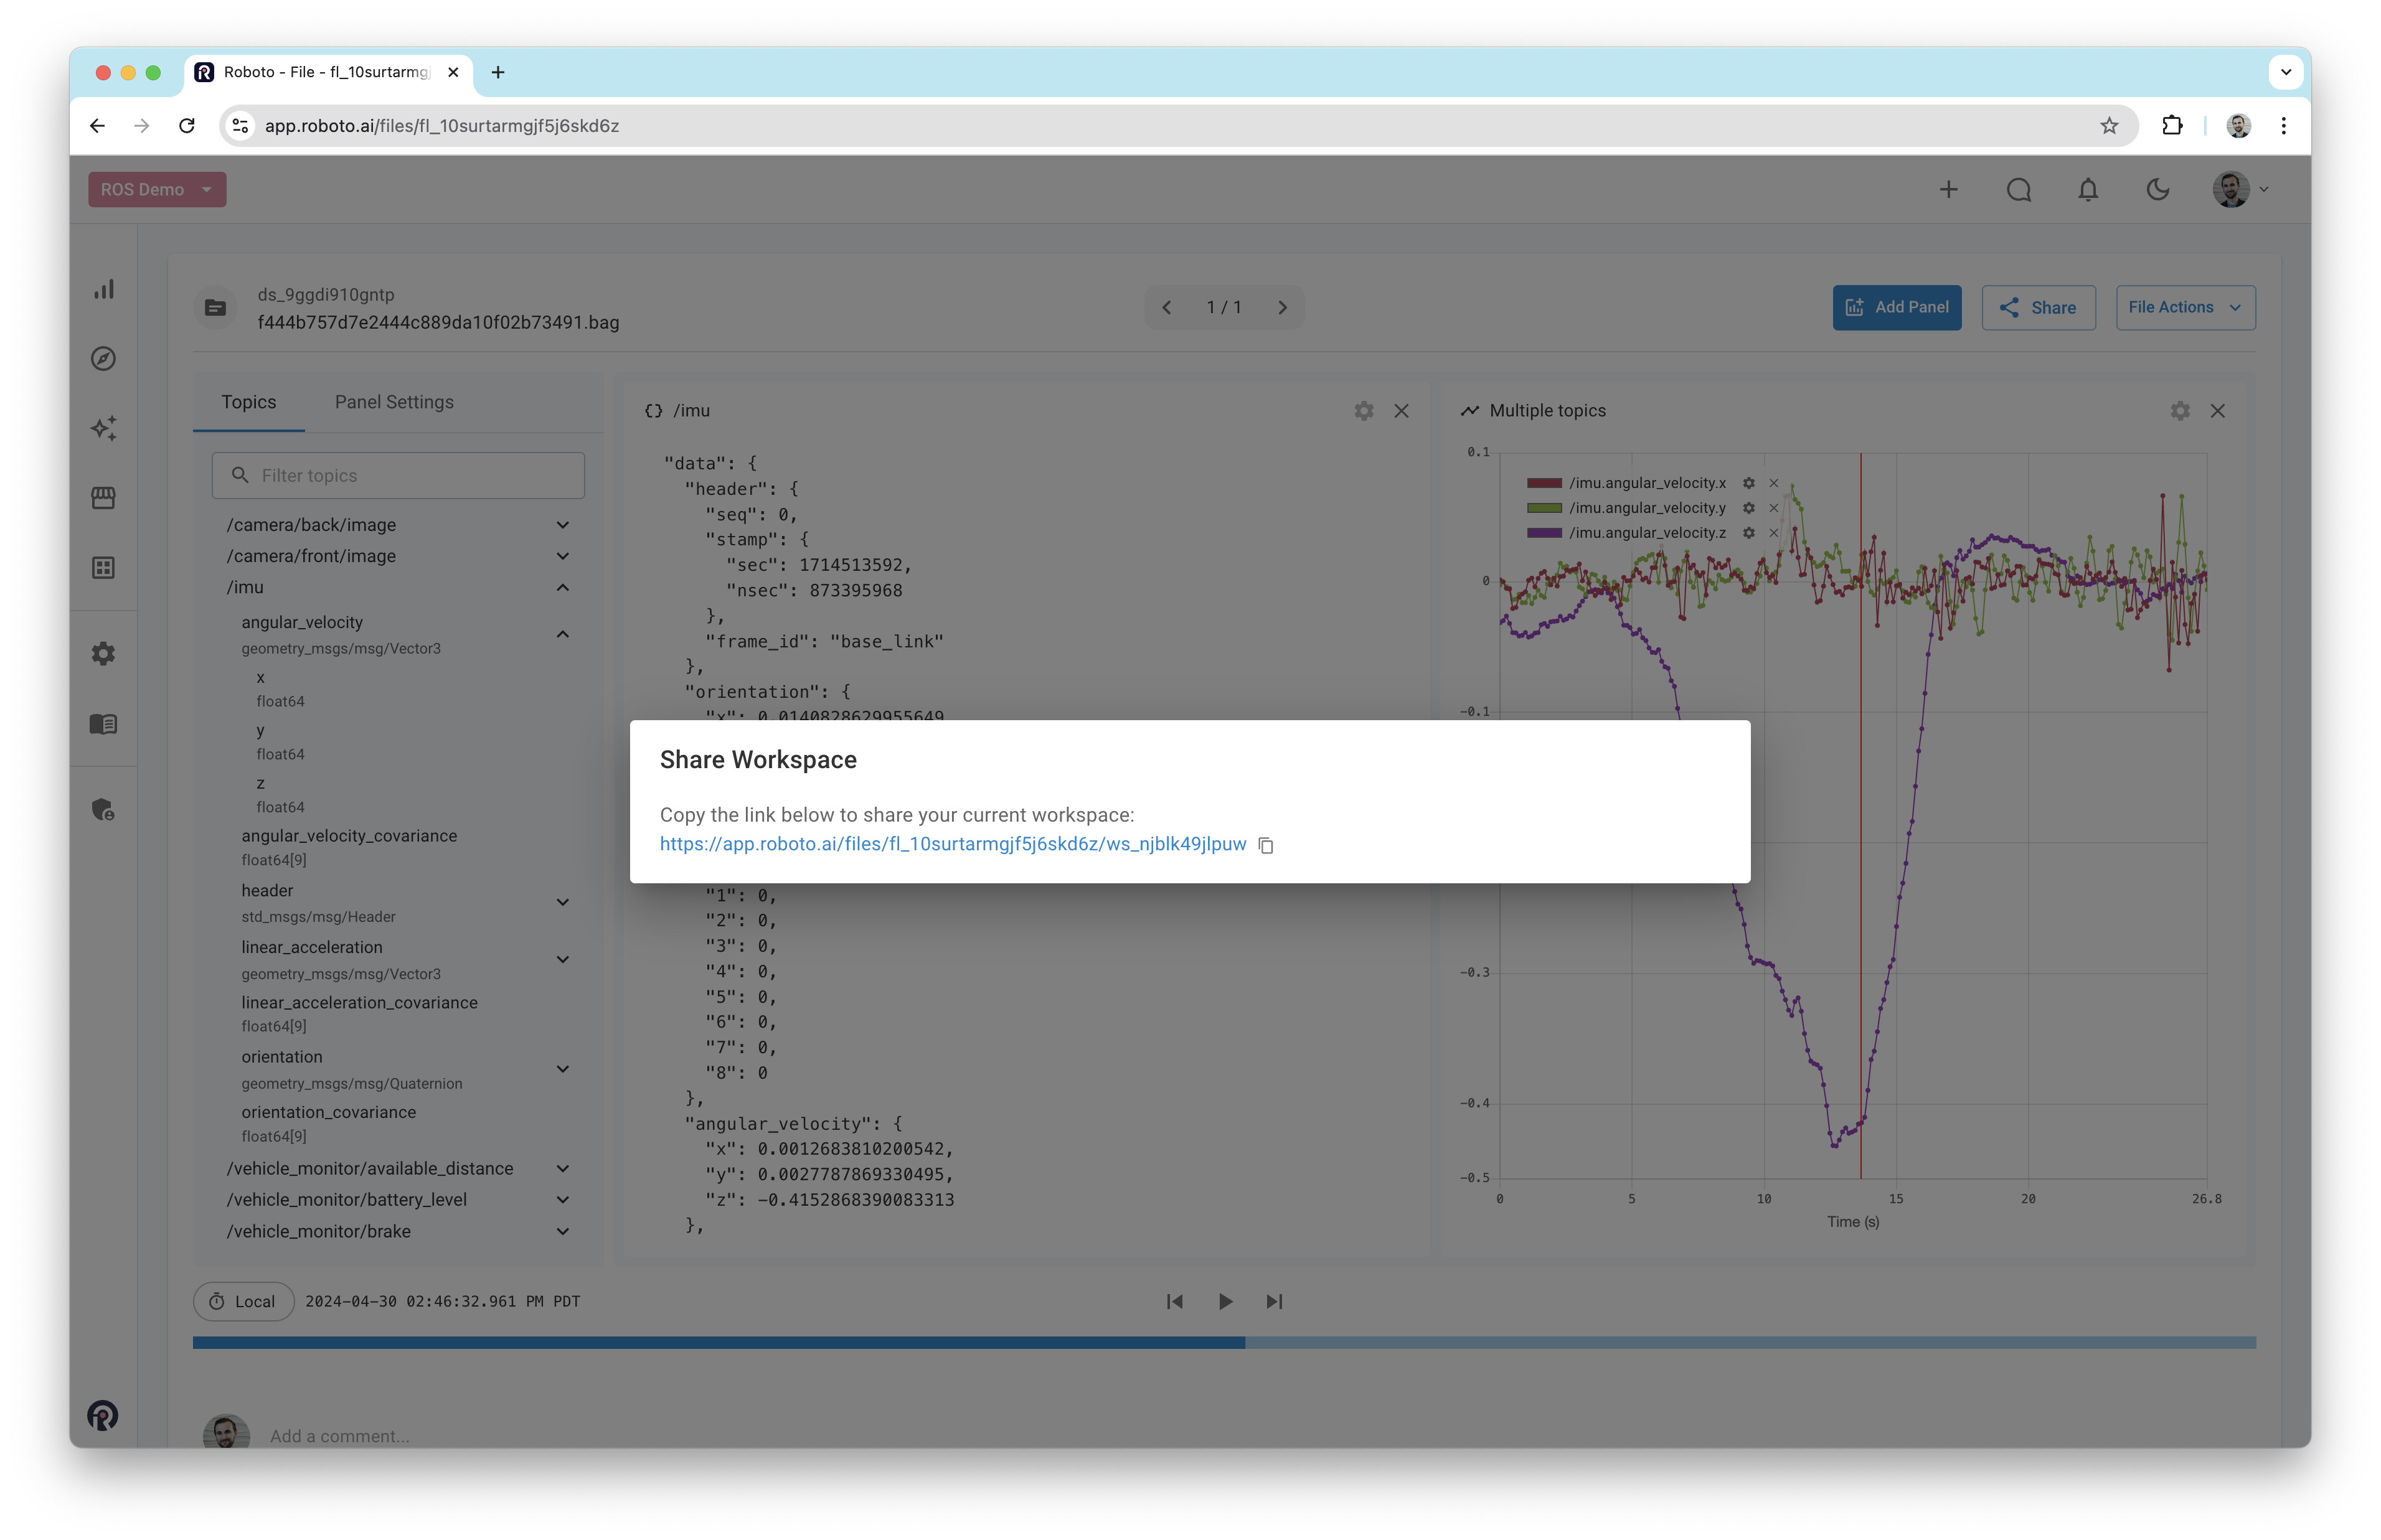Skip to the next frame button
Viewport: 2381px width, 1540px height.
pyautogui.click(x=1274, y=1301)
